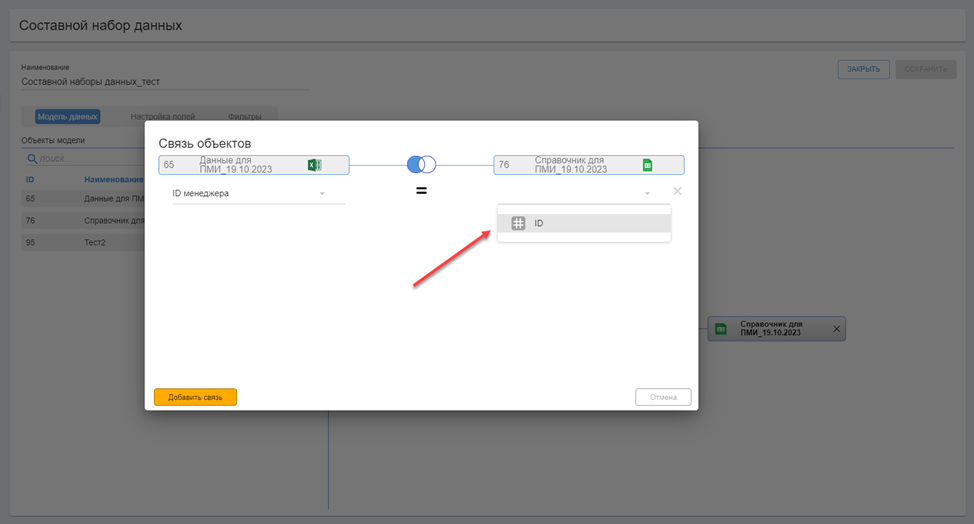
Task: Click the Google Sheets icon on object 76
Action: [x=647, y=165]
